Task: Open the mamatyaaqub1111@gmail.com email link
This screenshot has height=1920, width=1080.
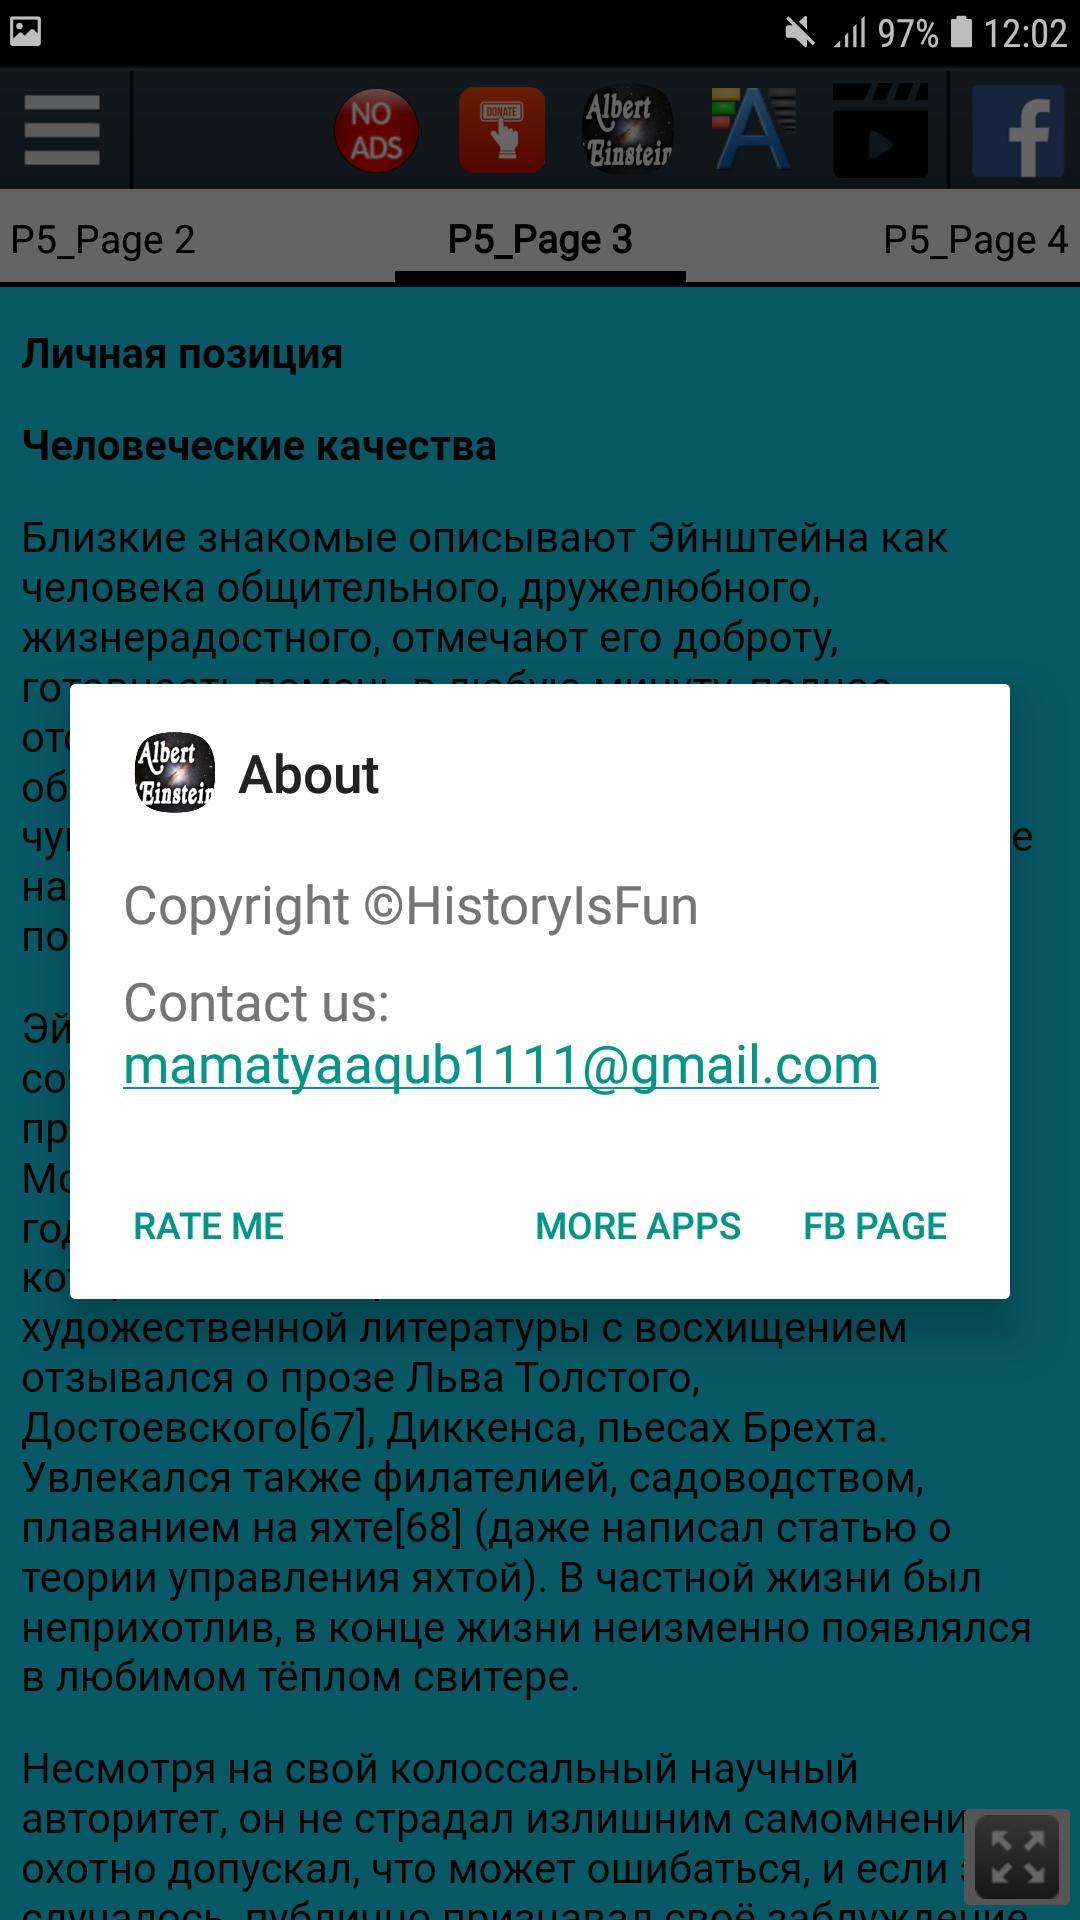Action: (501, 1066)
